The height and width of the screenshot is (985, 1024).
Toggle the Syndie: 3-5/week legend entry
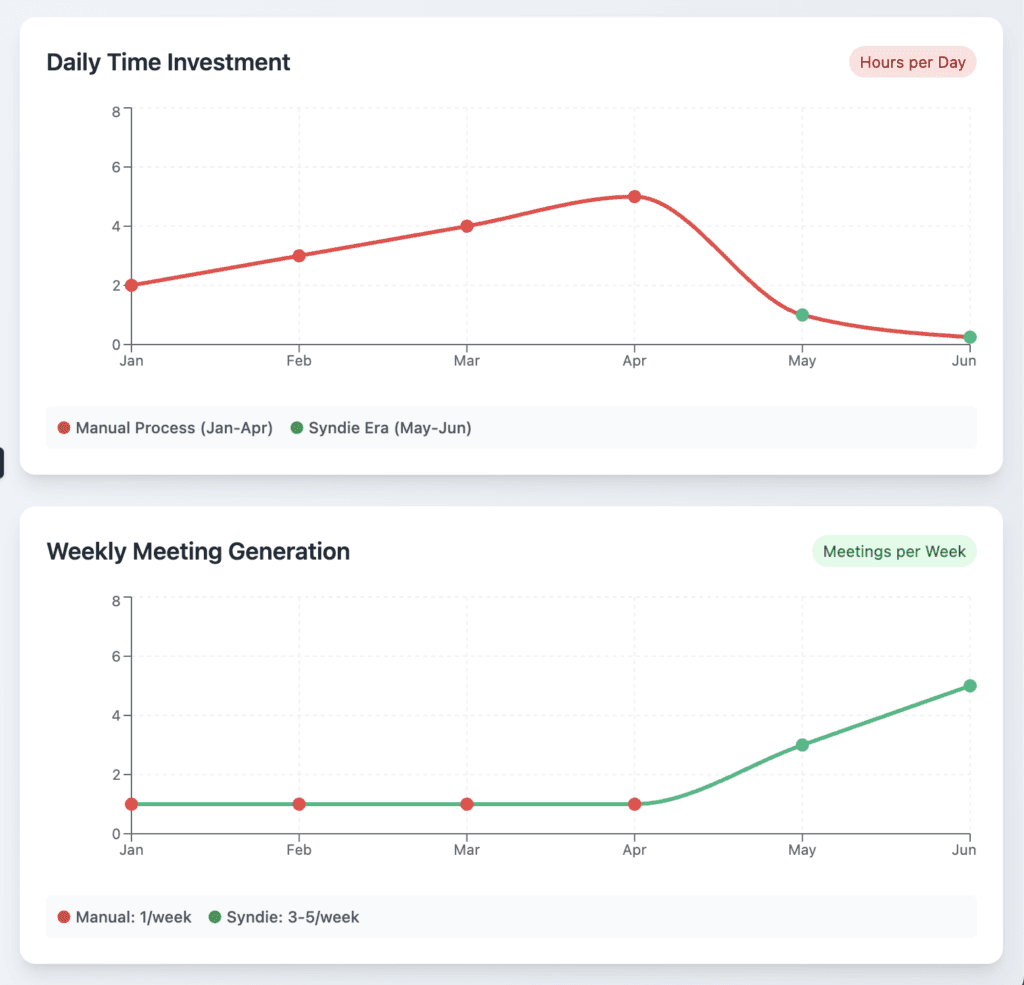284,917
